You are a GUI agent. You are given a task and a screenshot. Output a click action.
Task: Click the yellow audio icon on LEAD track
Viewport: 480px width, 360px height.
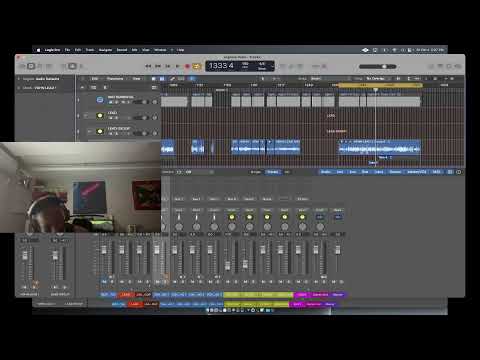tap(100, 115)
